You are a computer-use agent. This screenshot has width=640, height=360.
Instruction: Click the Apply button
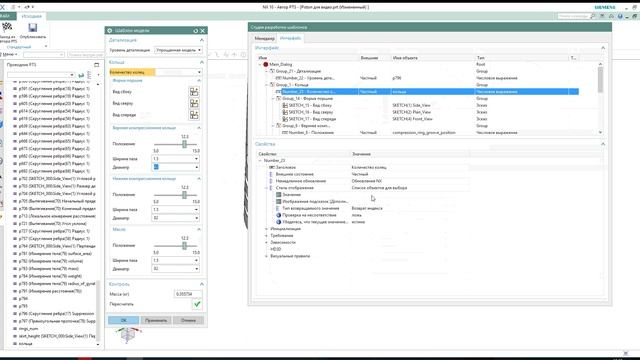coord(156,320)
